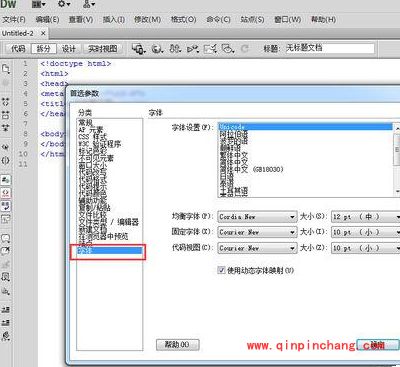
Task: Click the W3C validation icon
Action: [193, 49]
